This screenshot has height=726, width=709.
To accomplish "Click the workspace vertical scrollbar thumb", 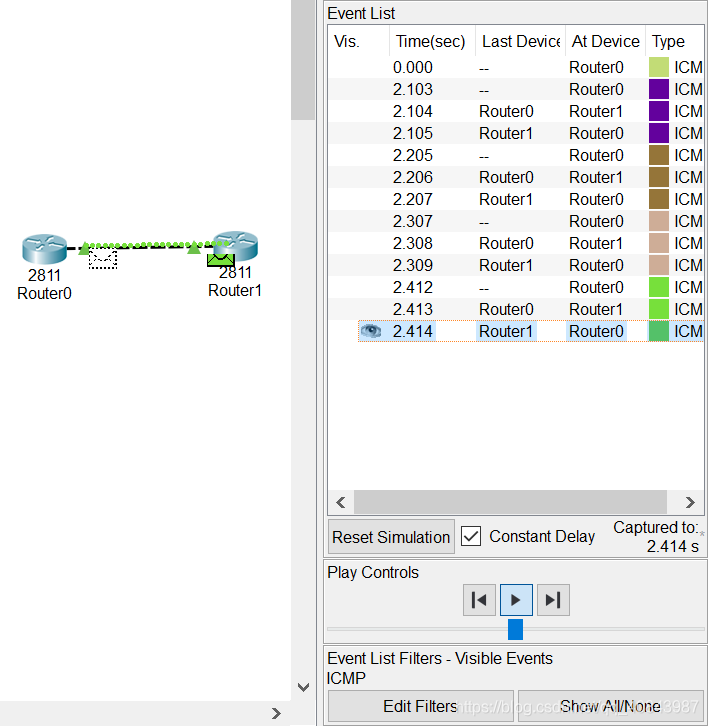I will pyautogui.click(x=303, y=60).
